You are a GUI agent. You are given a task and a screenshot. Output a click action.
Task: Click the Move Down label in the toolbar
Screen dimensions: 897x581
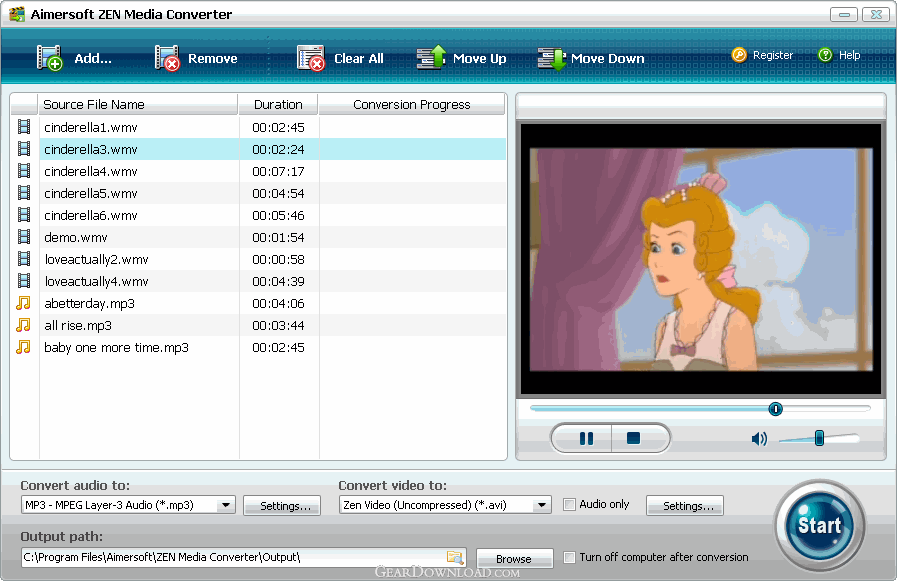click(608, 58)
